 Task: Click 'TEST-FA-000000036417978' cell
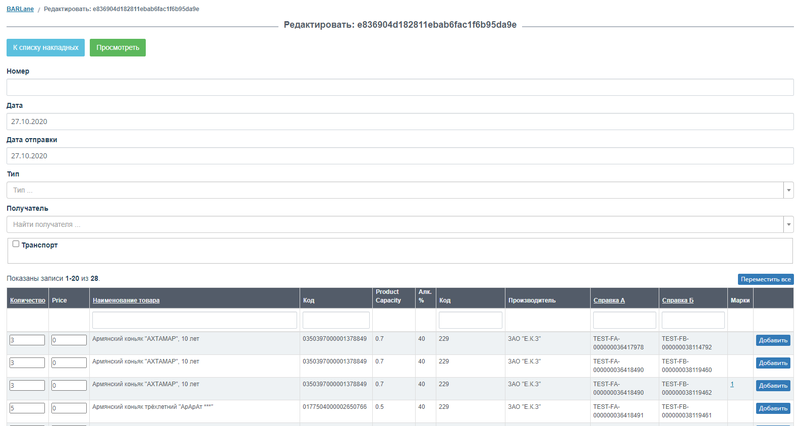tap(618, 343)
